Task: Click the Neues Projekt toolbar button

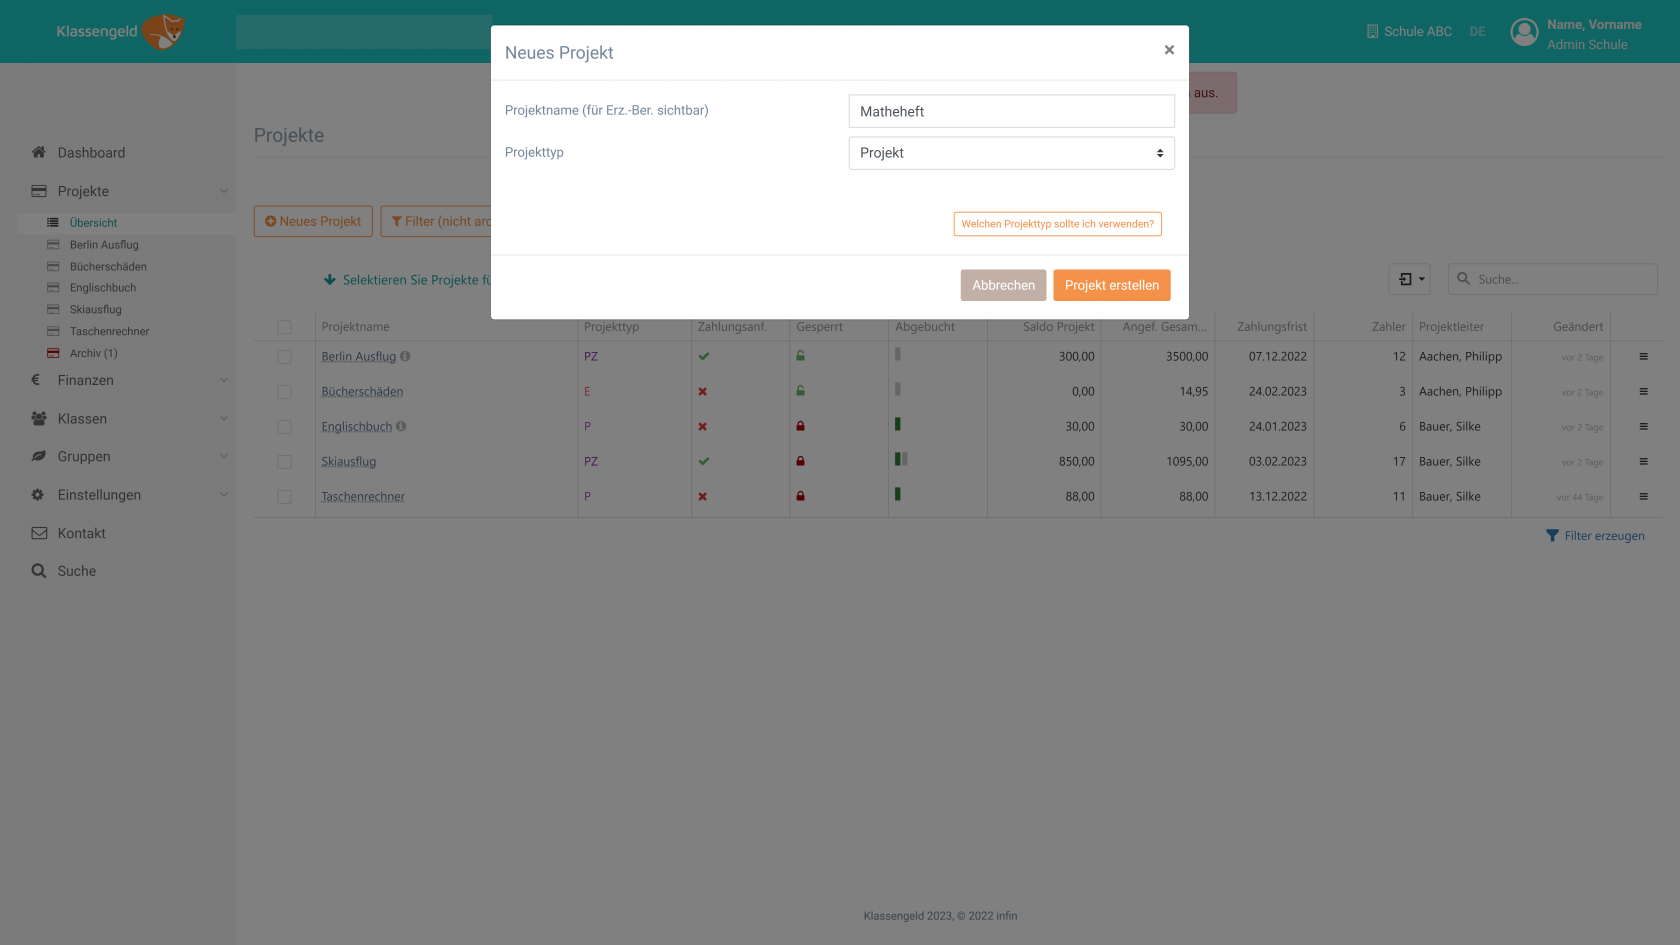Action: pyautogui.click(x=313, y=221)
